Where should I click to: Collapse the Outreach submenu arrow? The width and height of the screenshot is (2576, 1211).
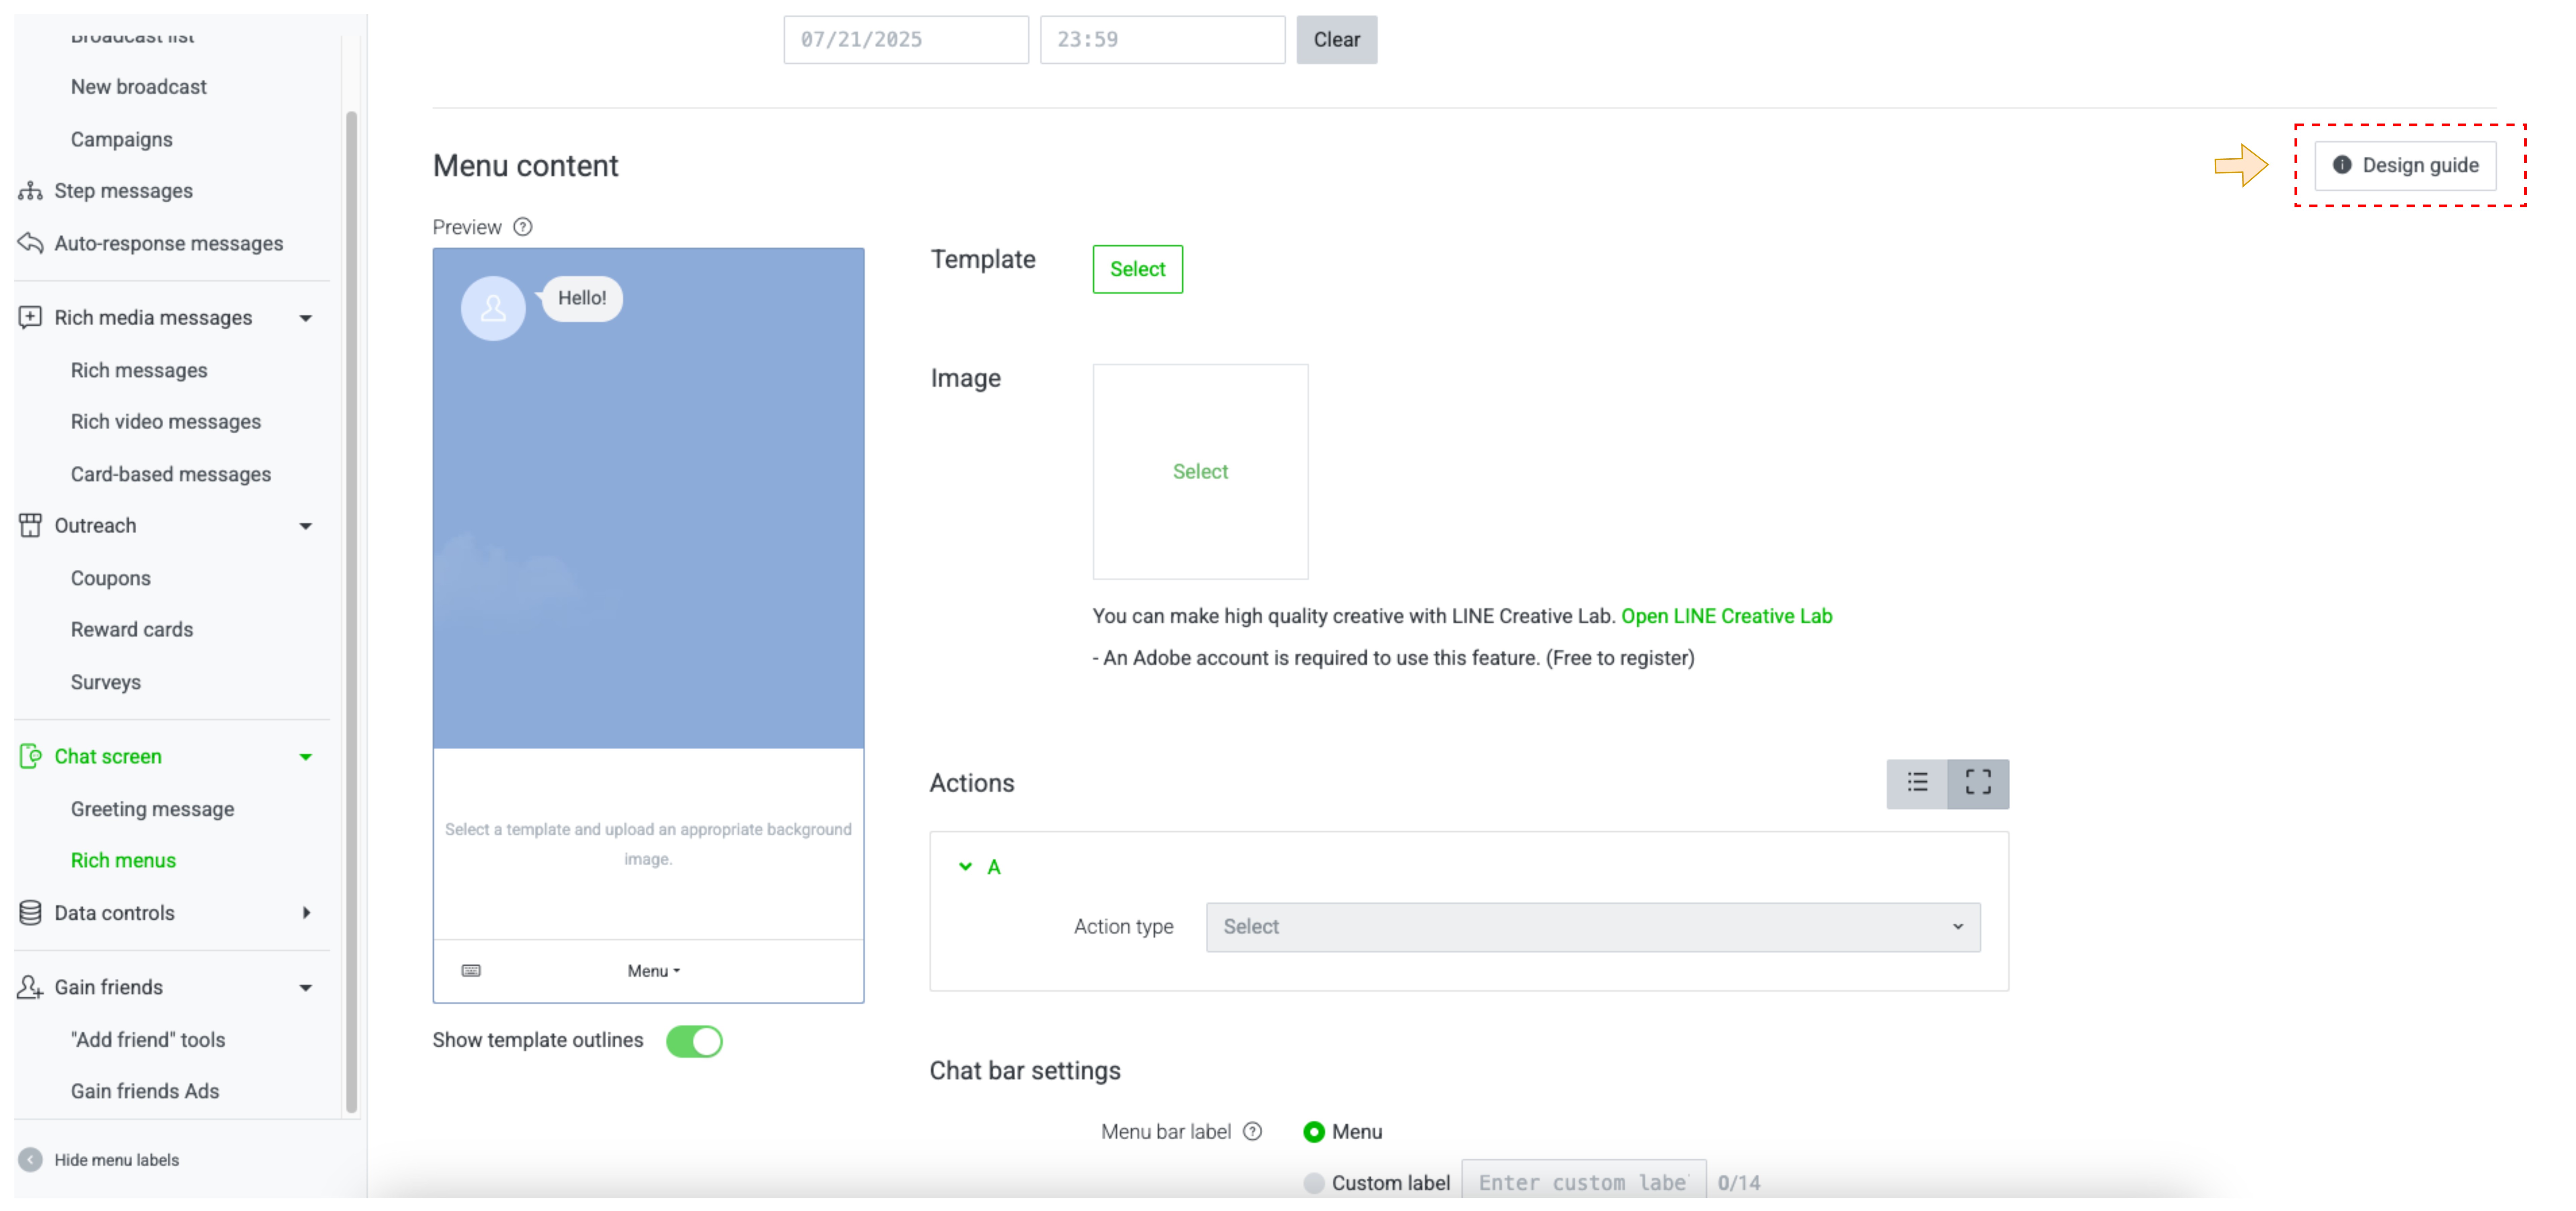click(x=306, y=526)
